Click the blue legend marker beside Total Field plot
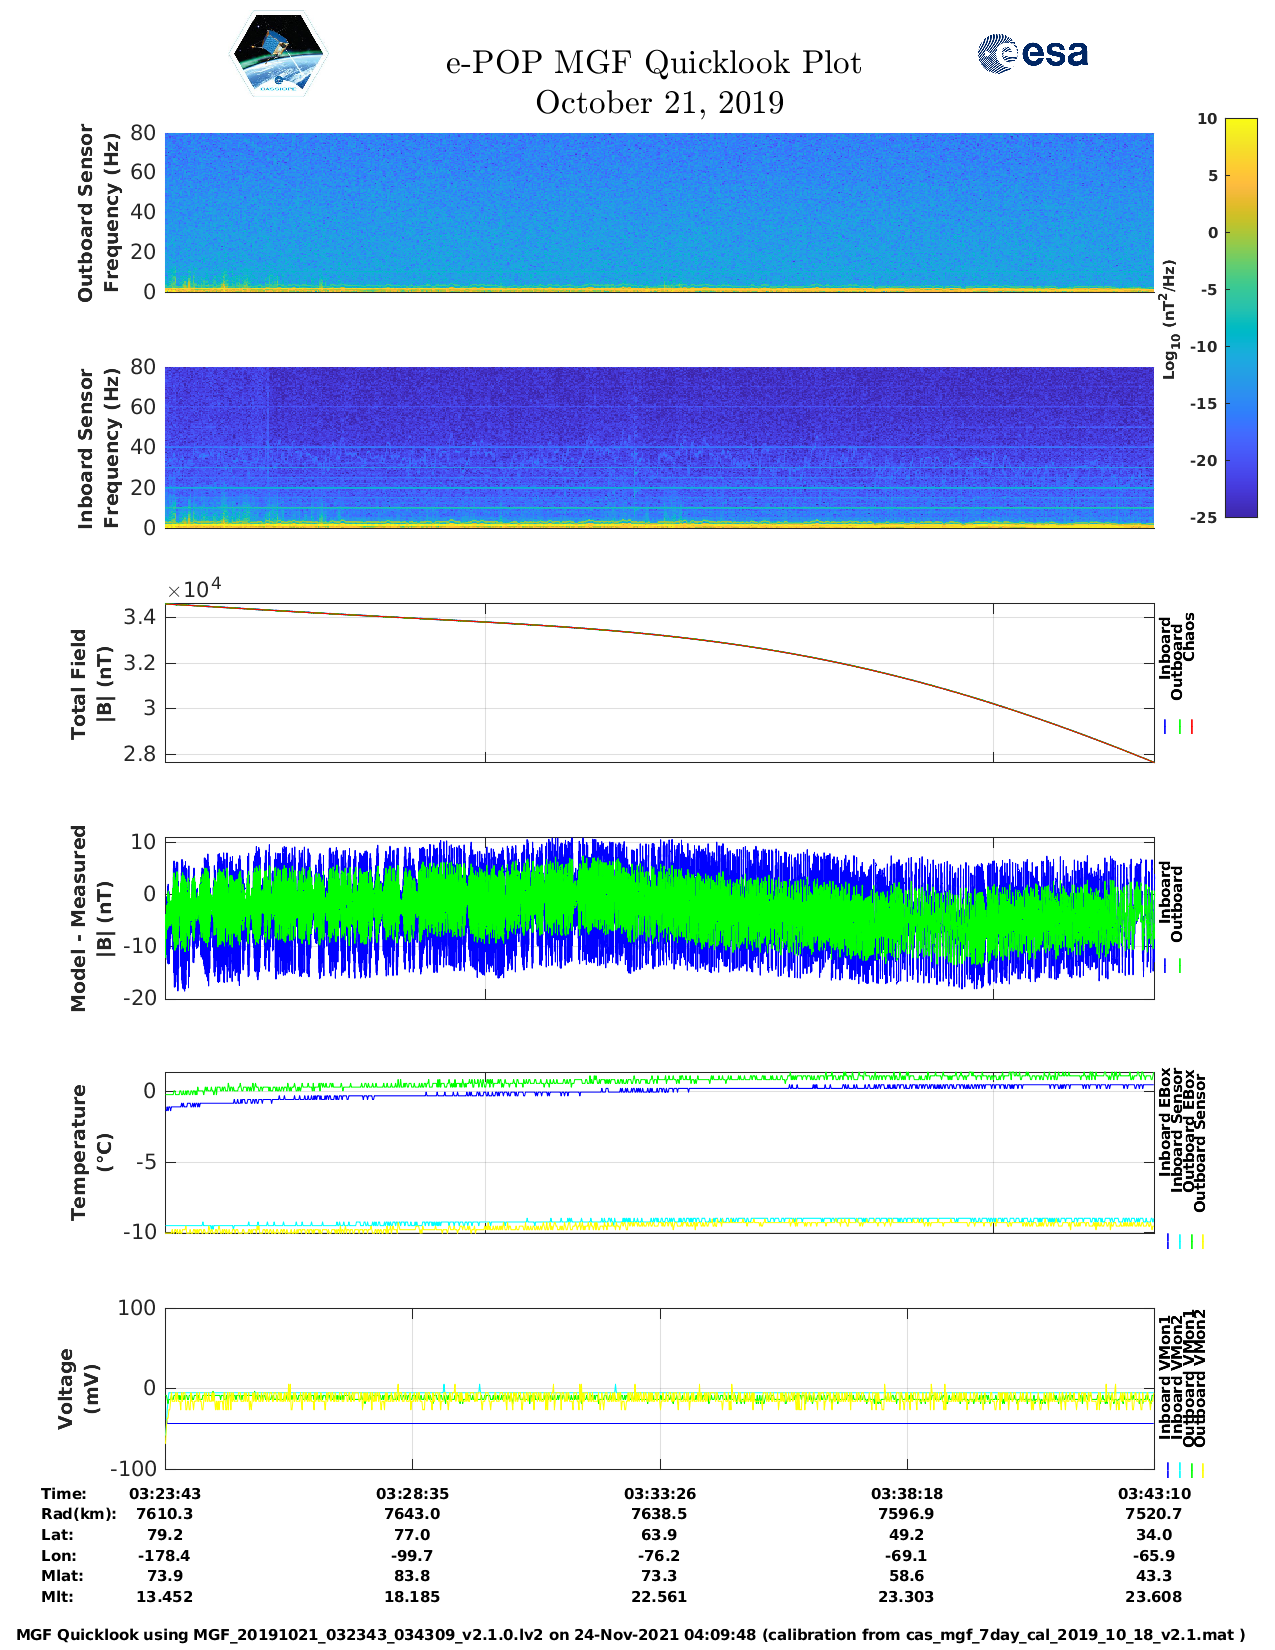Image resolution: width=1275 pixels, height=1650 pixels. pyautogui.click(x=1166, y=727)
